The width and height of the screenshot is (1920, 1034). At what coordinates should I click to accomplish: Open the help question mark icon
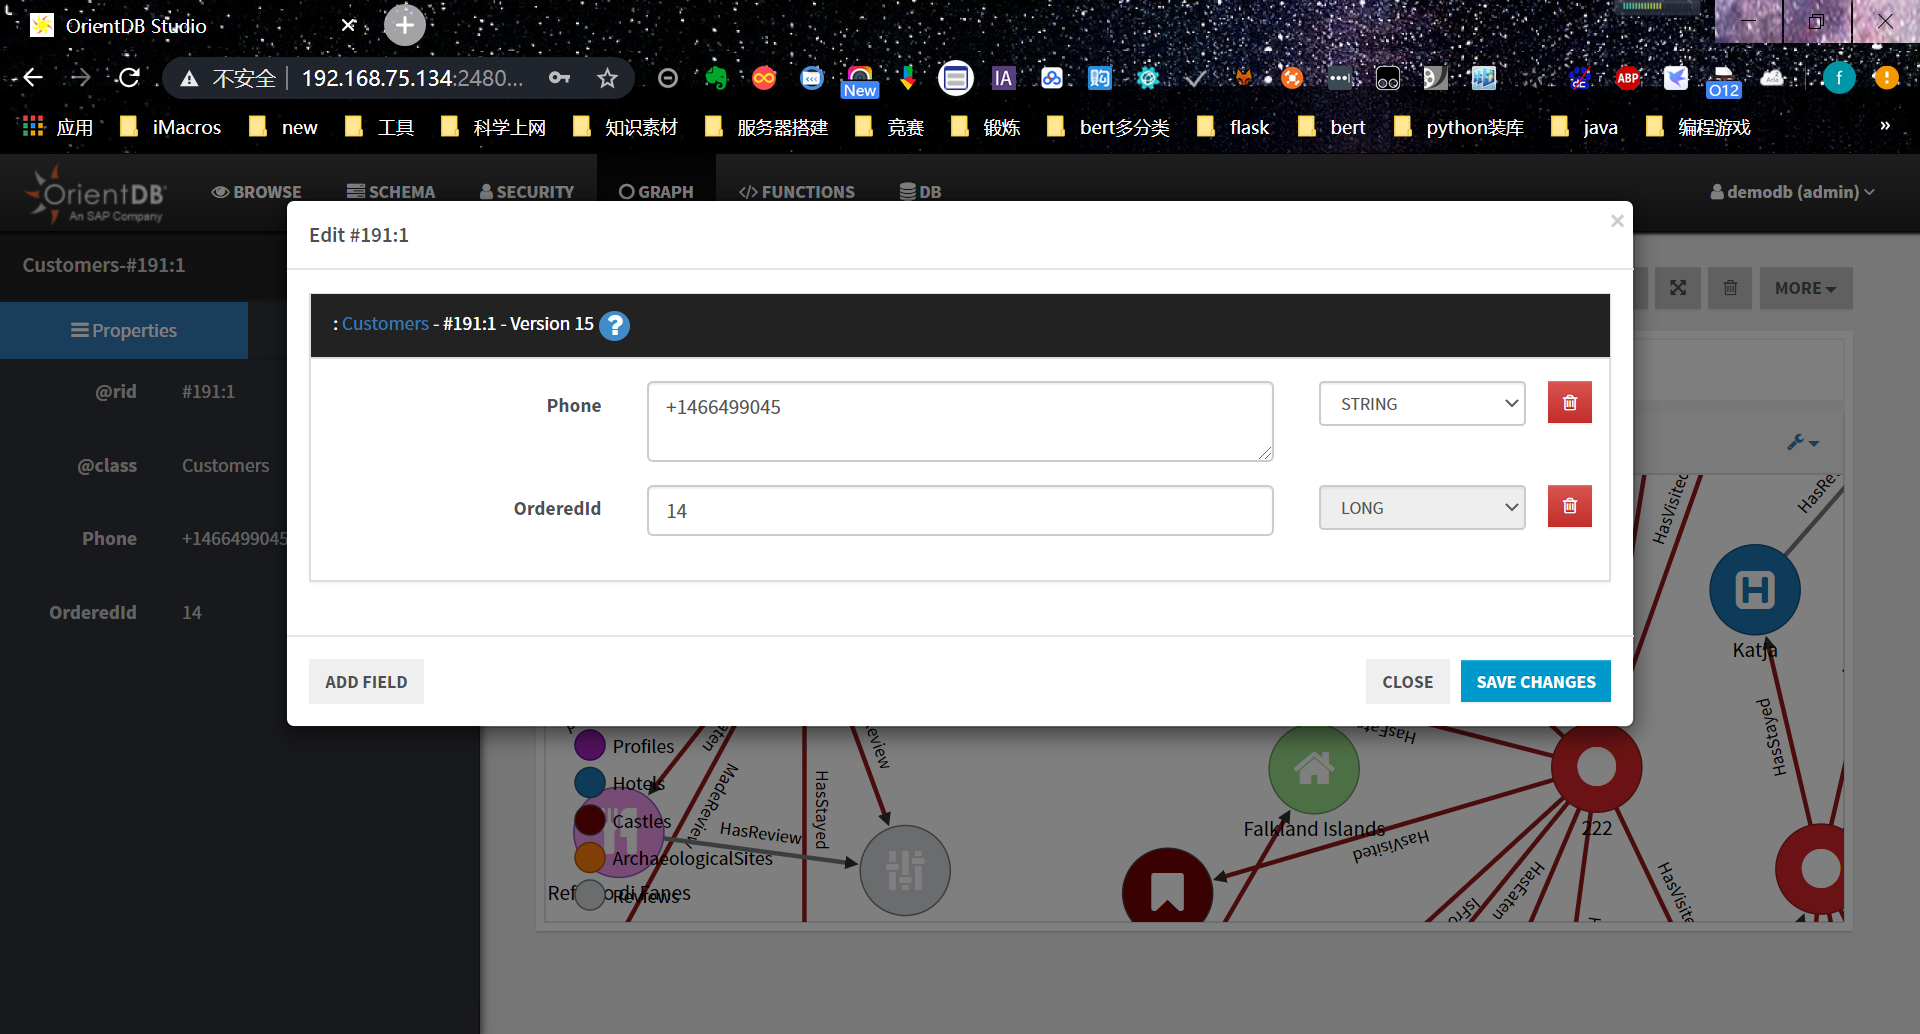coord(614,325)
